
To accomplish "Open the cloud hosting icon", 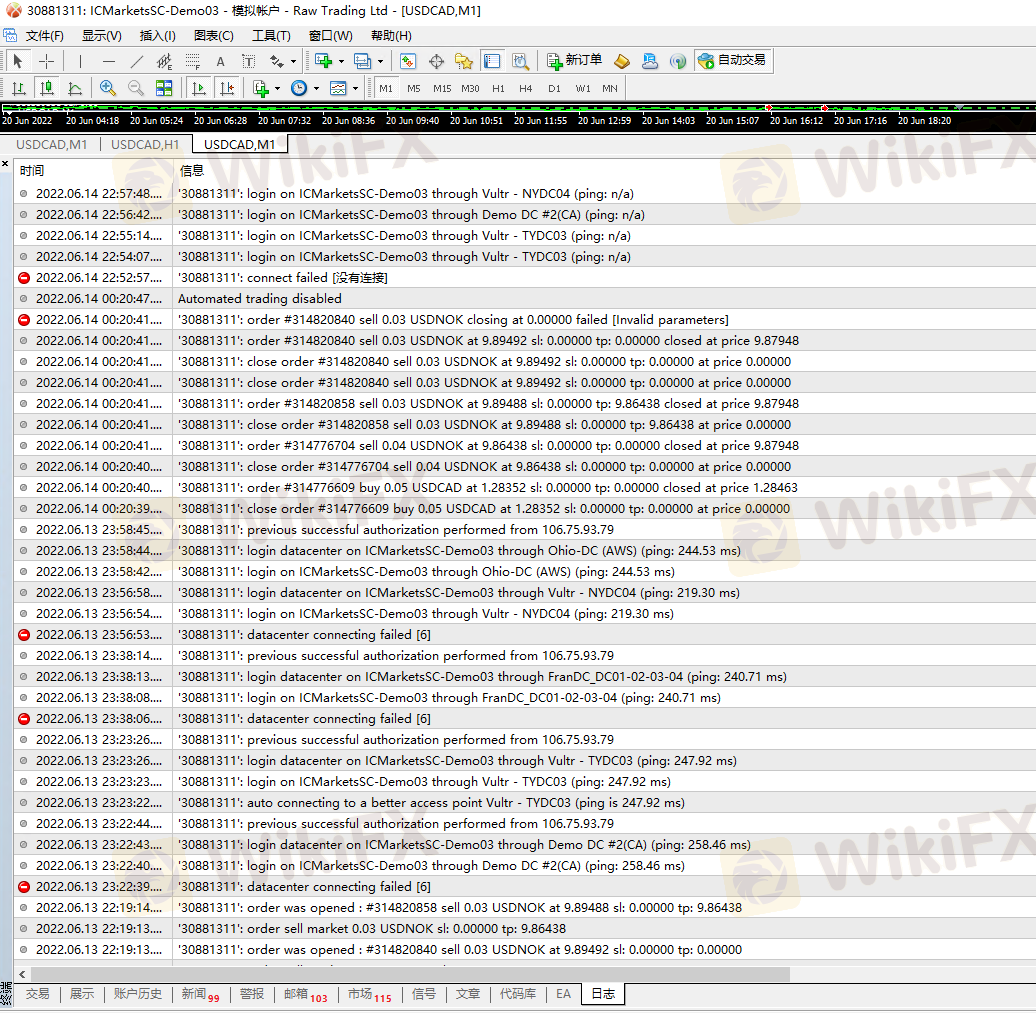I will [x=650, y=61].
